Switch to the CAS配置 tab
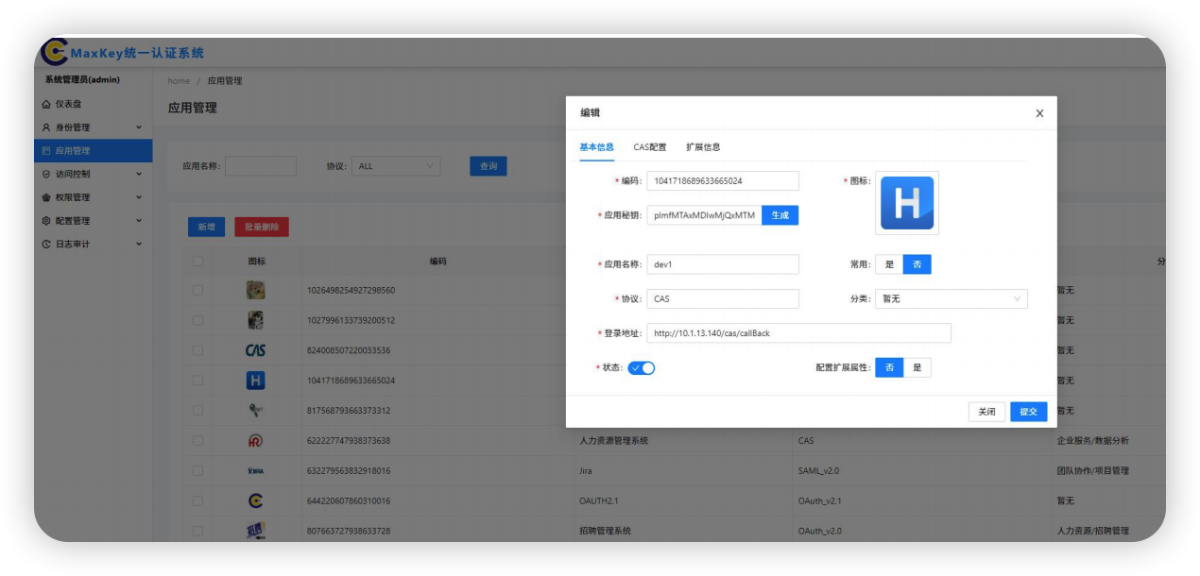Image resolution: width=1200 pixels, height=576 pixels. (650, 147)
